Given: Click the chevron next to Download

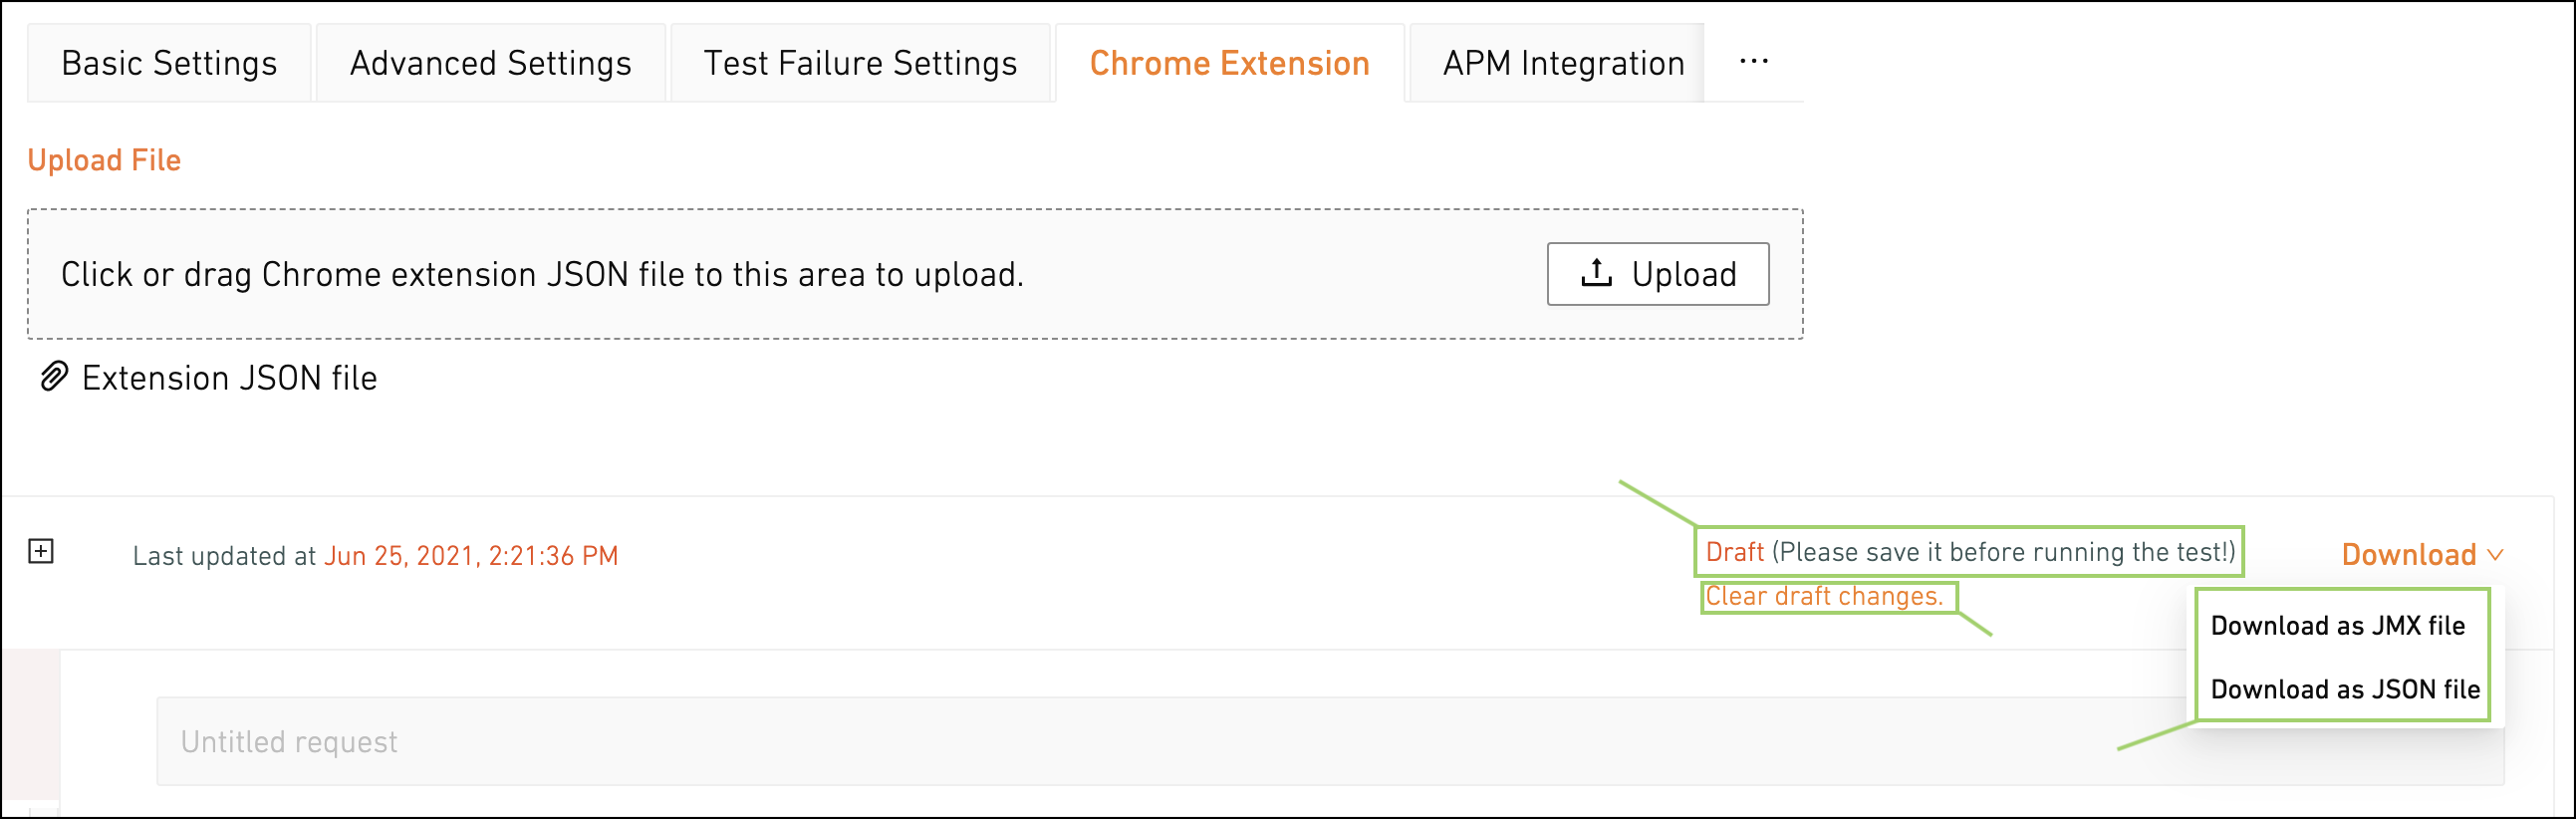Looking at the screenshot, I should coord(2495,555).
